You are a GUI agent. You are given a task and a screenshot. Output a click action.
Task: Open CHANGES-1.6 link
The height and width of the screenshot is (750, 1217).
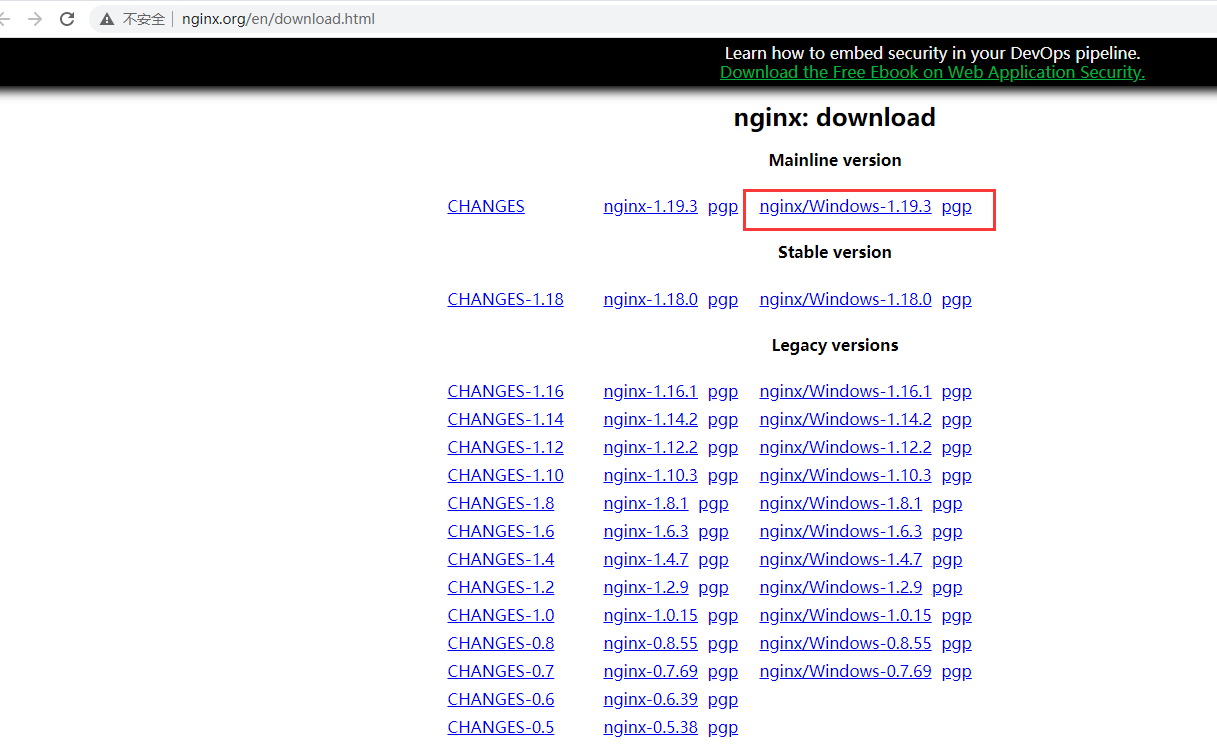click(x=500, y=531)
